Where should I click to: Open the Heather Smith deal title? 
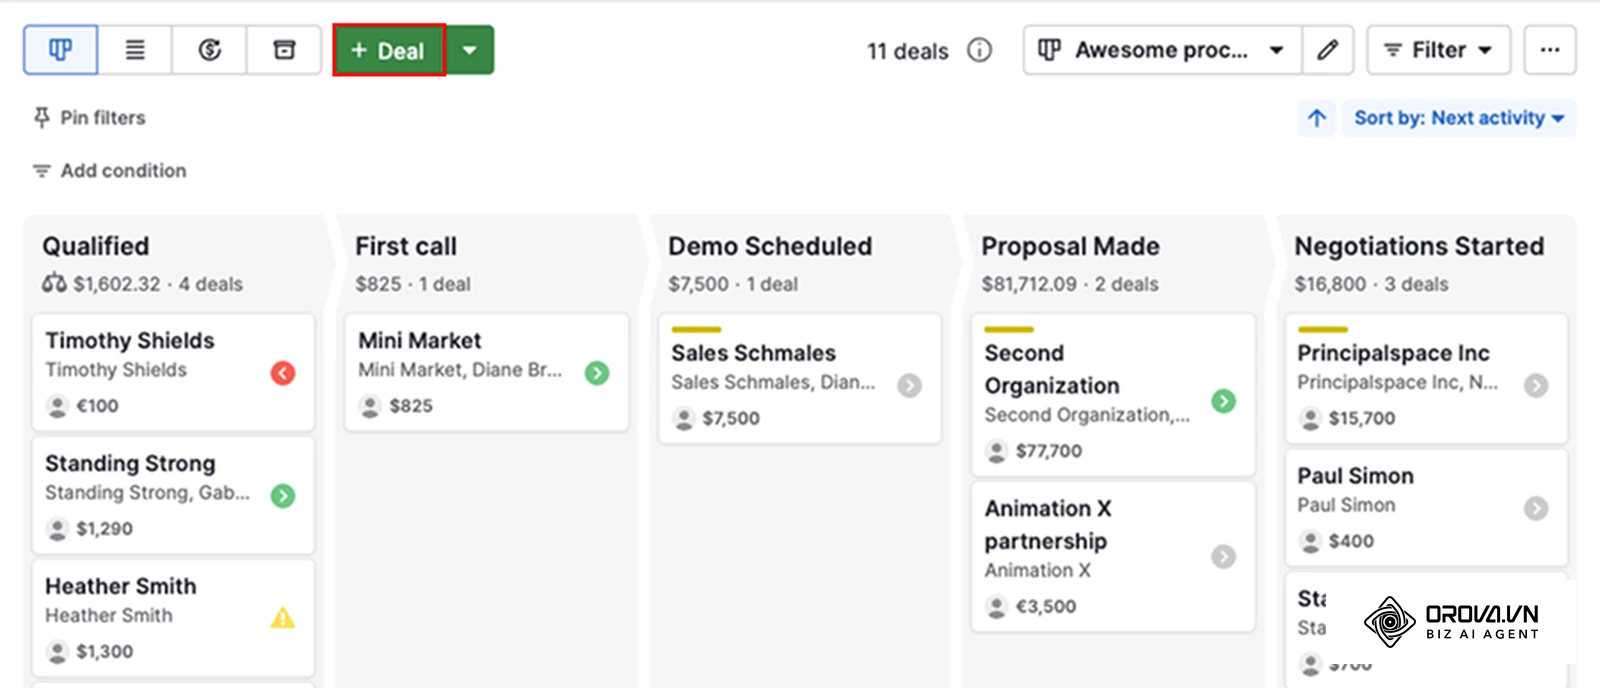click(121, 587)
